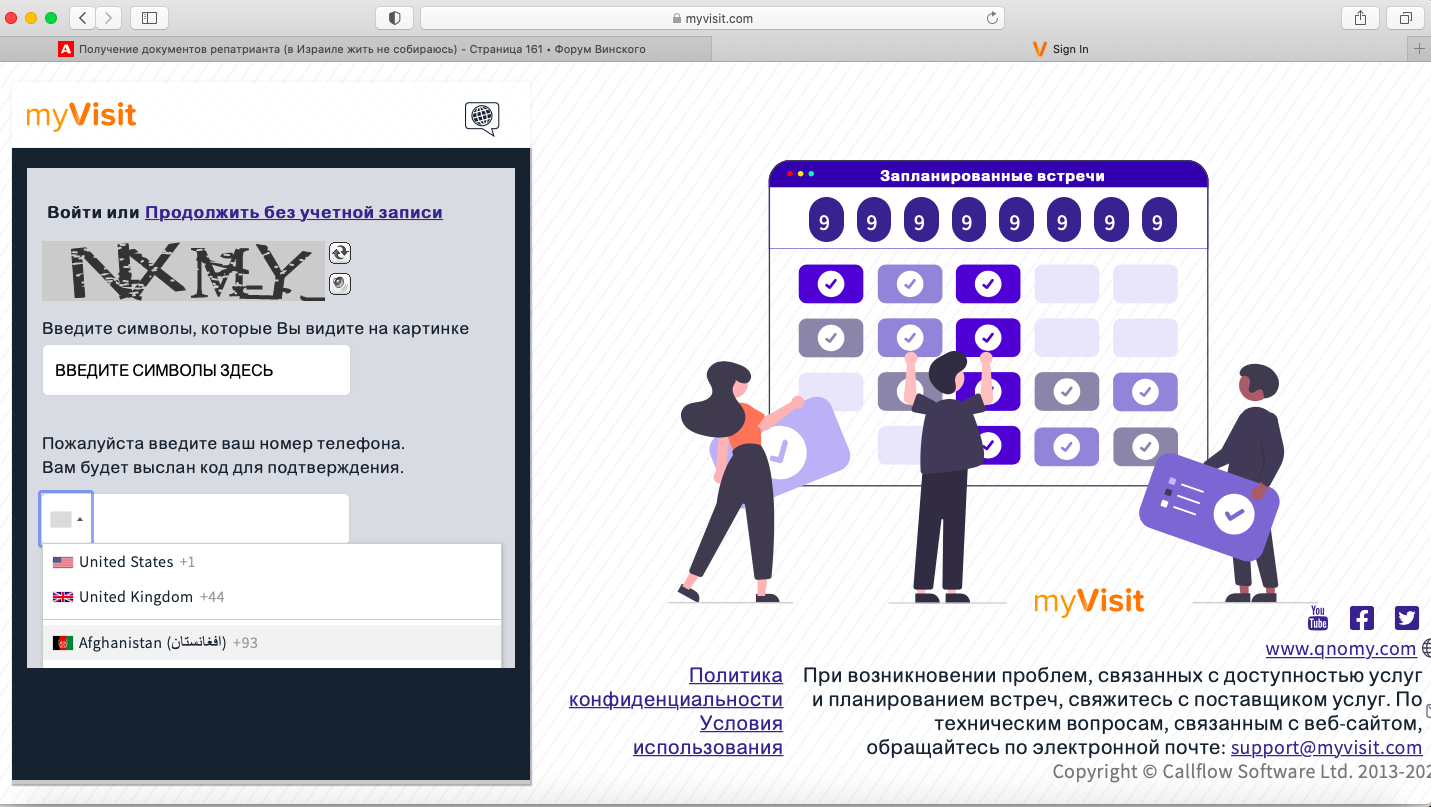Image resolution: width=1431 pixels, height=807 pixels.
Task: Toggle the Safari sidebar view
Action: [x=148, y=16]
